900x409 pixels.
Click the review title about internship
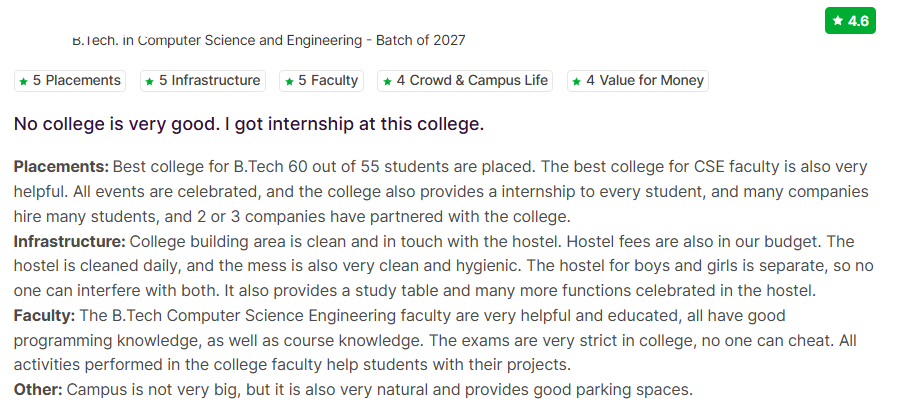click(x=249, y=125)
